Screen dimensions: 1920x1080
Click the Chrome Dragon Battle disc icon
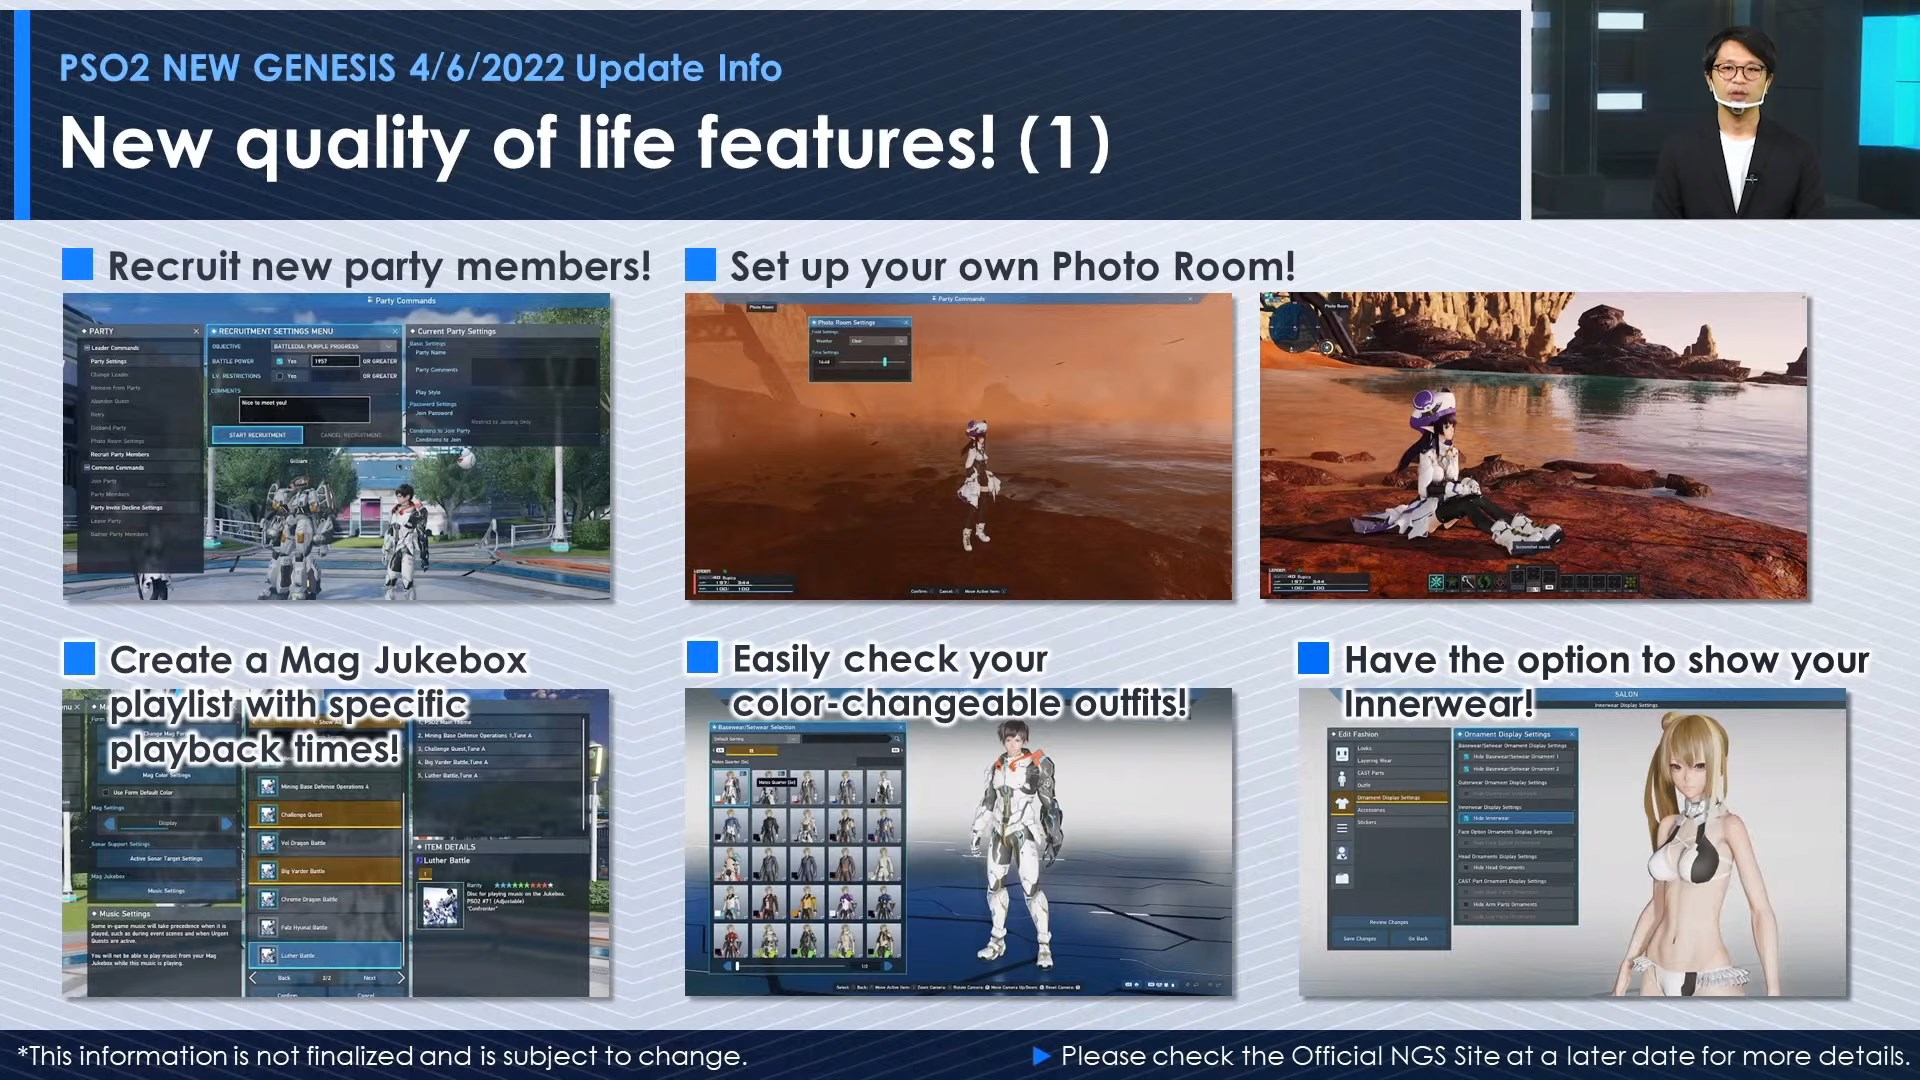point(268,899)
